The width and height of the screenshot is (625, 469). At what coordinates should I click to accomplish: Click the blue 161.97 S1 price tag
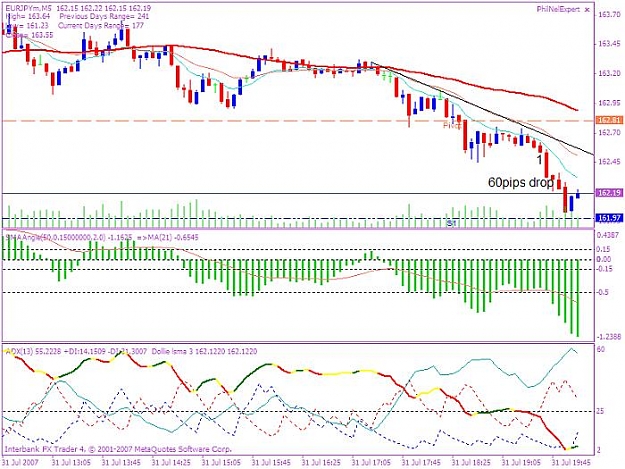tap(609, 218)
